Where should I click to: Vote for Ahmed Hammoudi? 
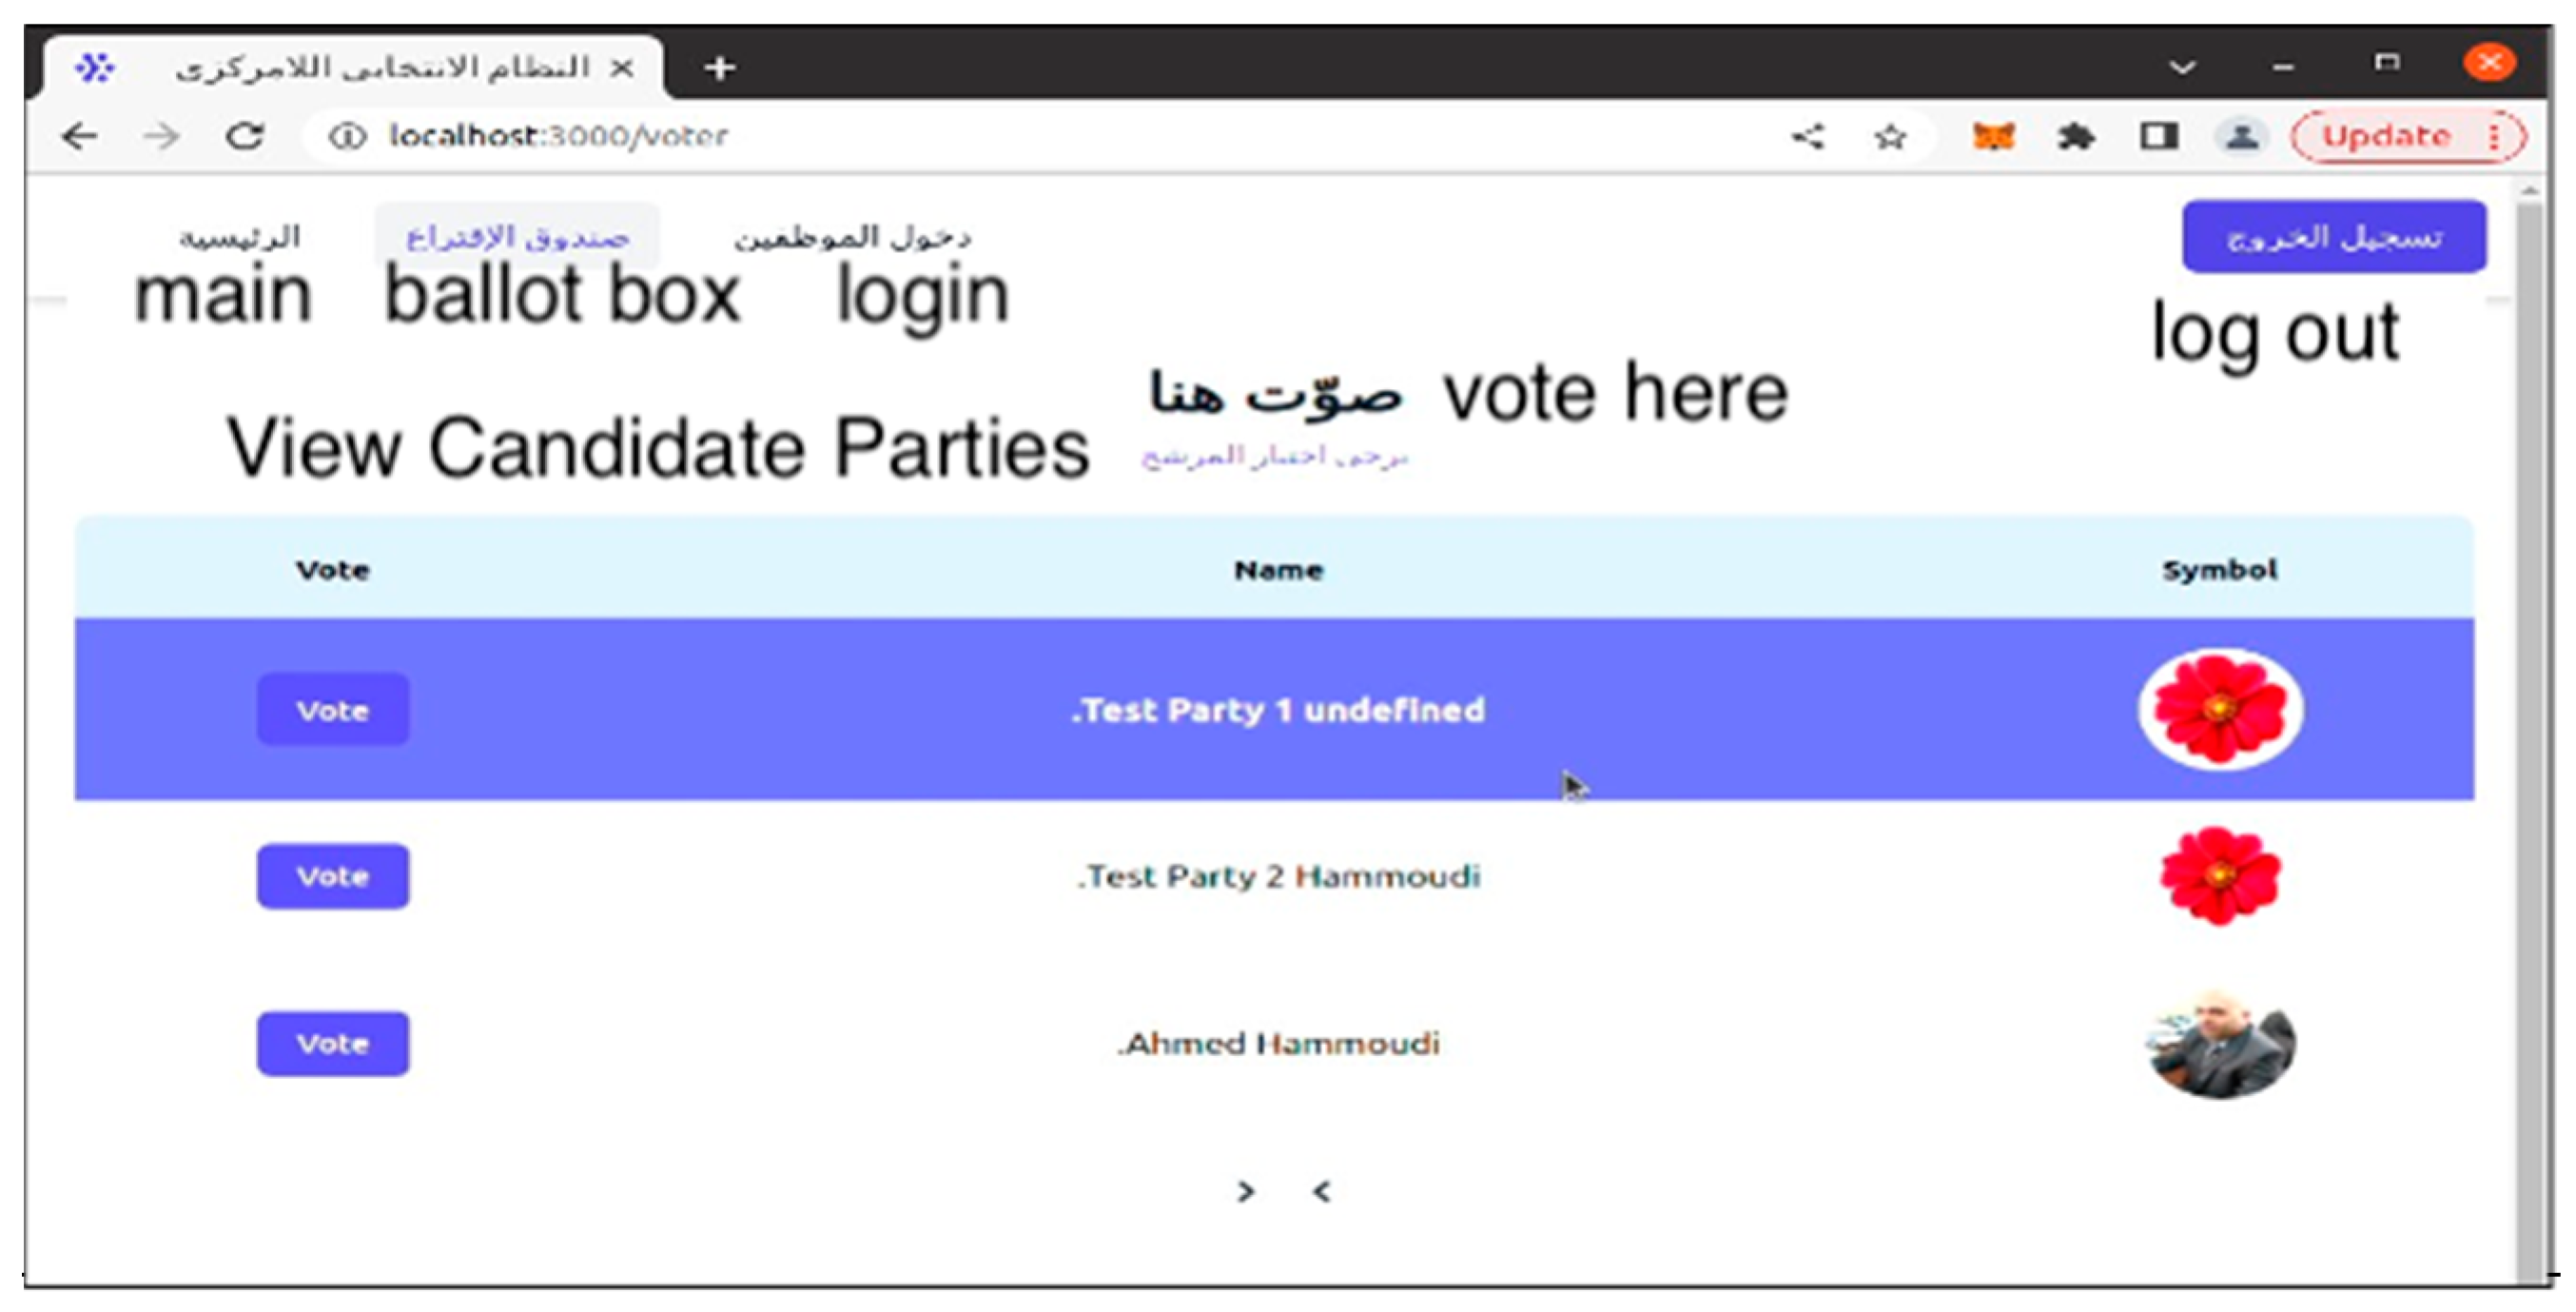tap(332, 1044)
